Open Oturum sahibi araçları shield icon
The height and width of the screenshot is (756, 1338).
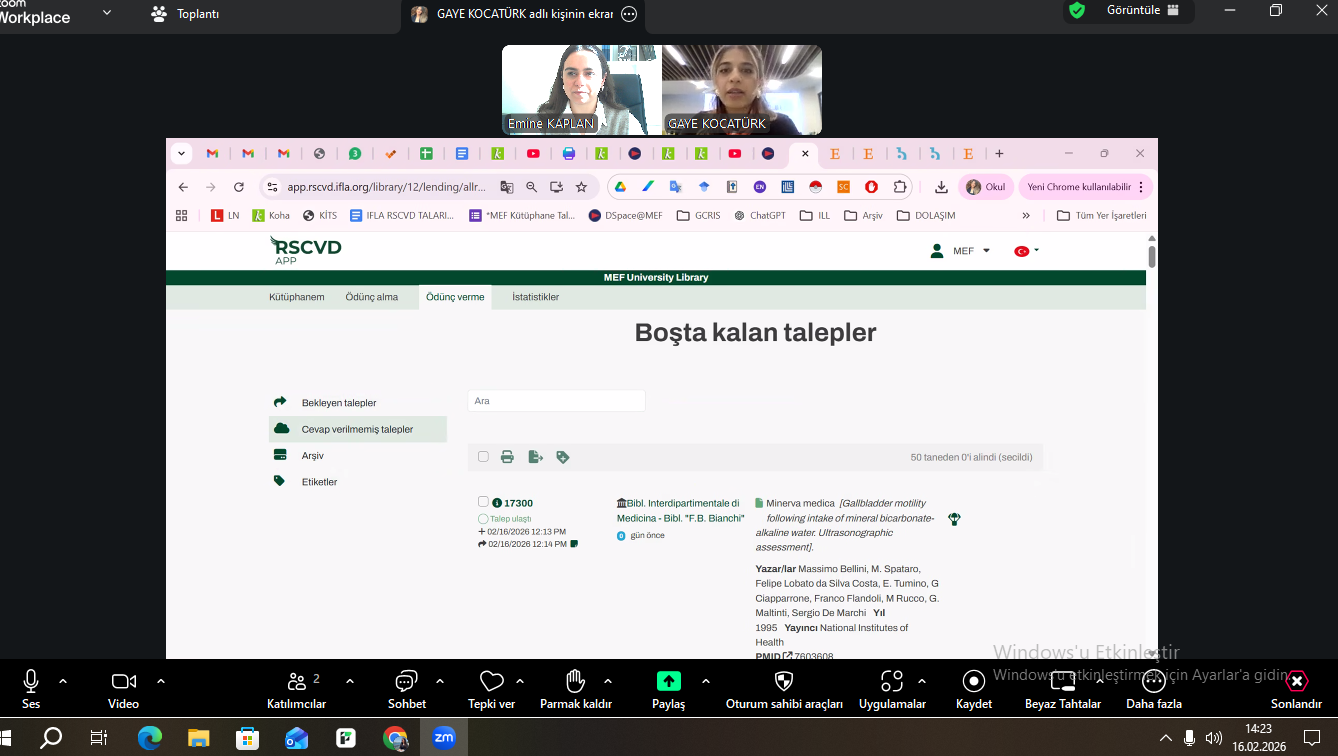pos(784,688)
